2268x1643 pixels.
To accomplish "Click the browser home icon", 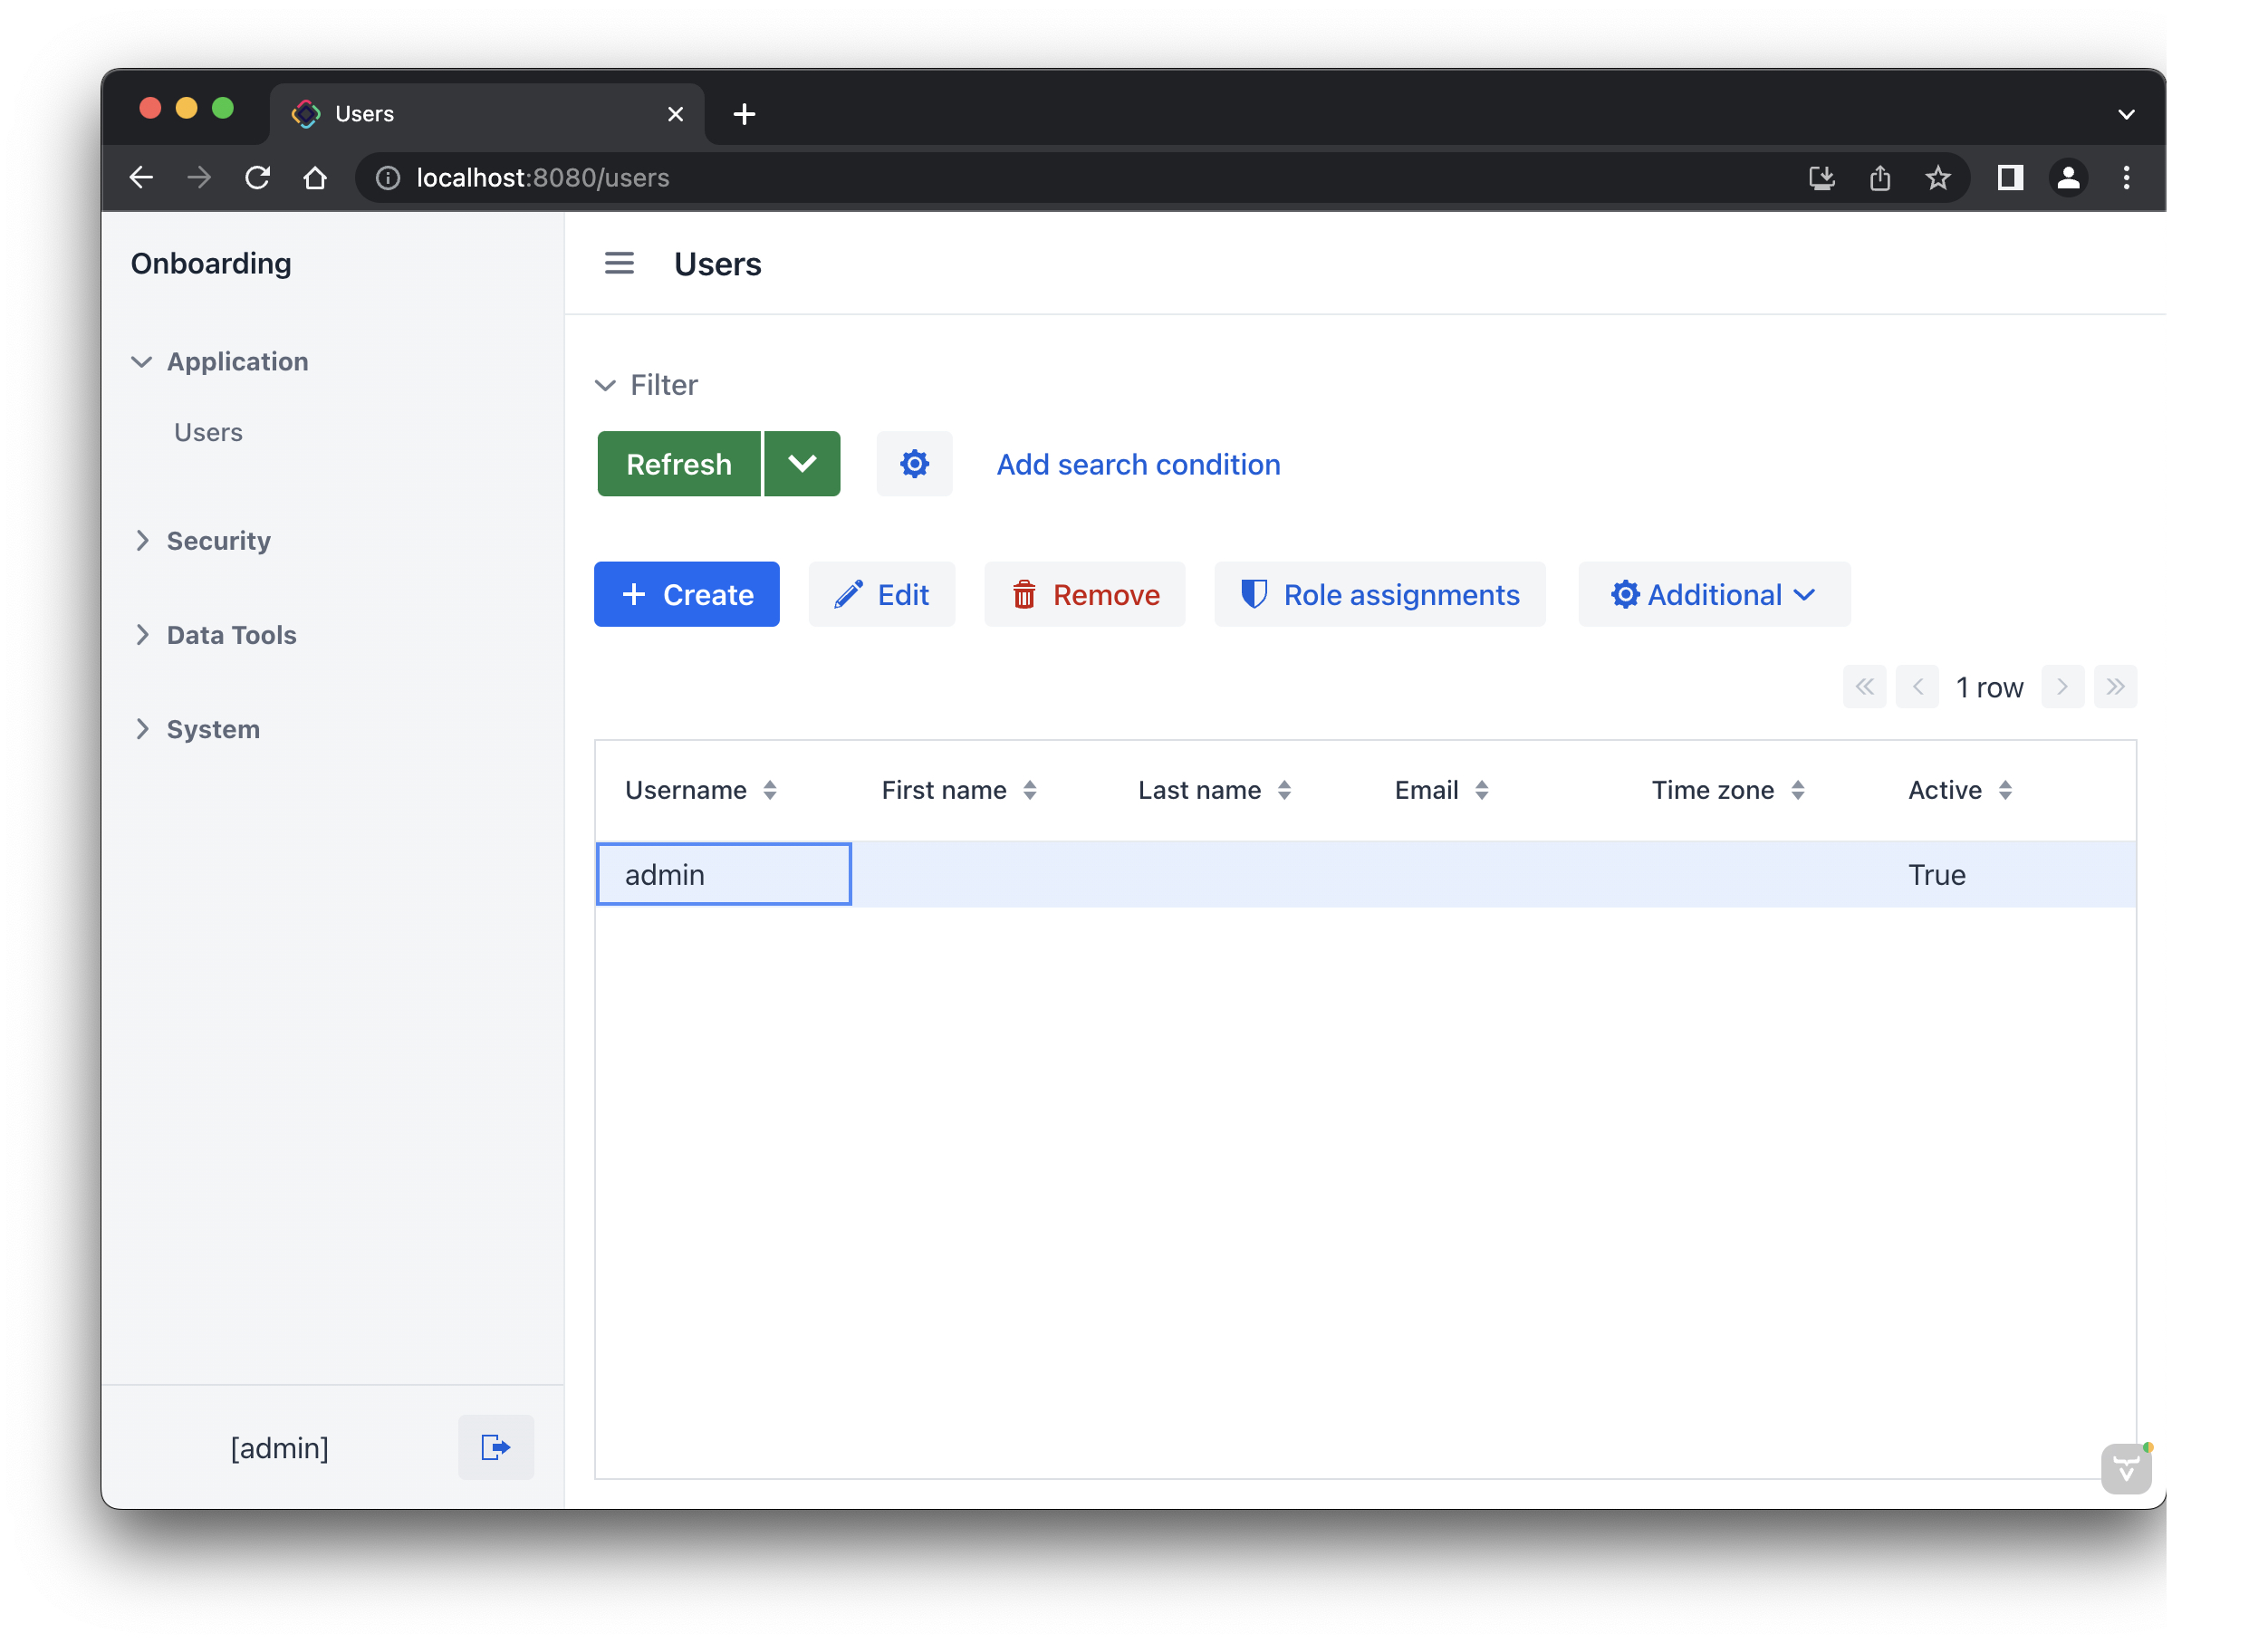I will point(315,177).
